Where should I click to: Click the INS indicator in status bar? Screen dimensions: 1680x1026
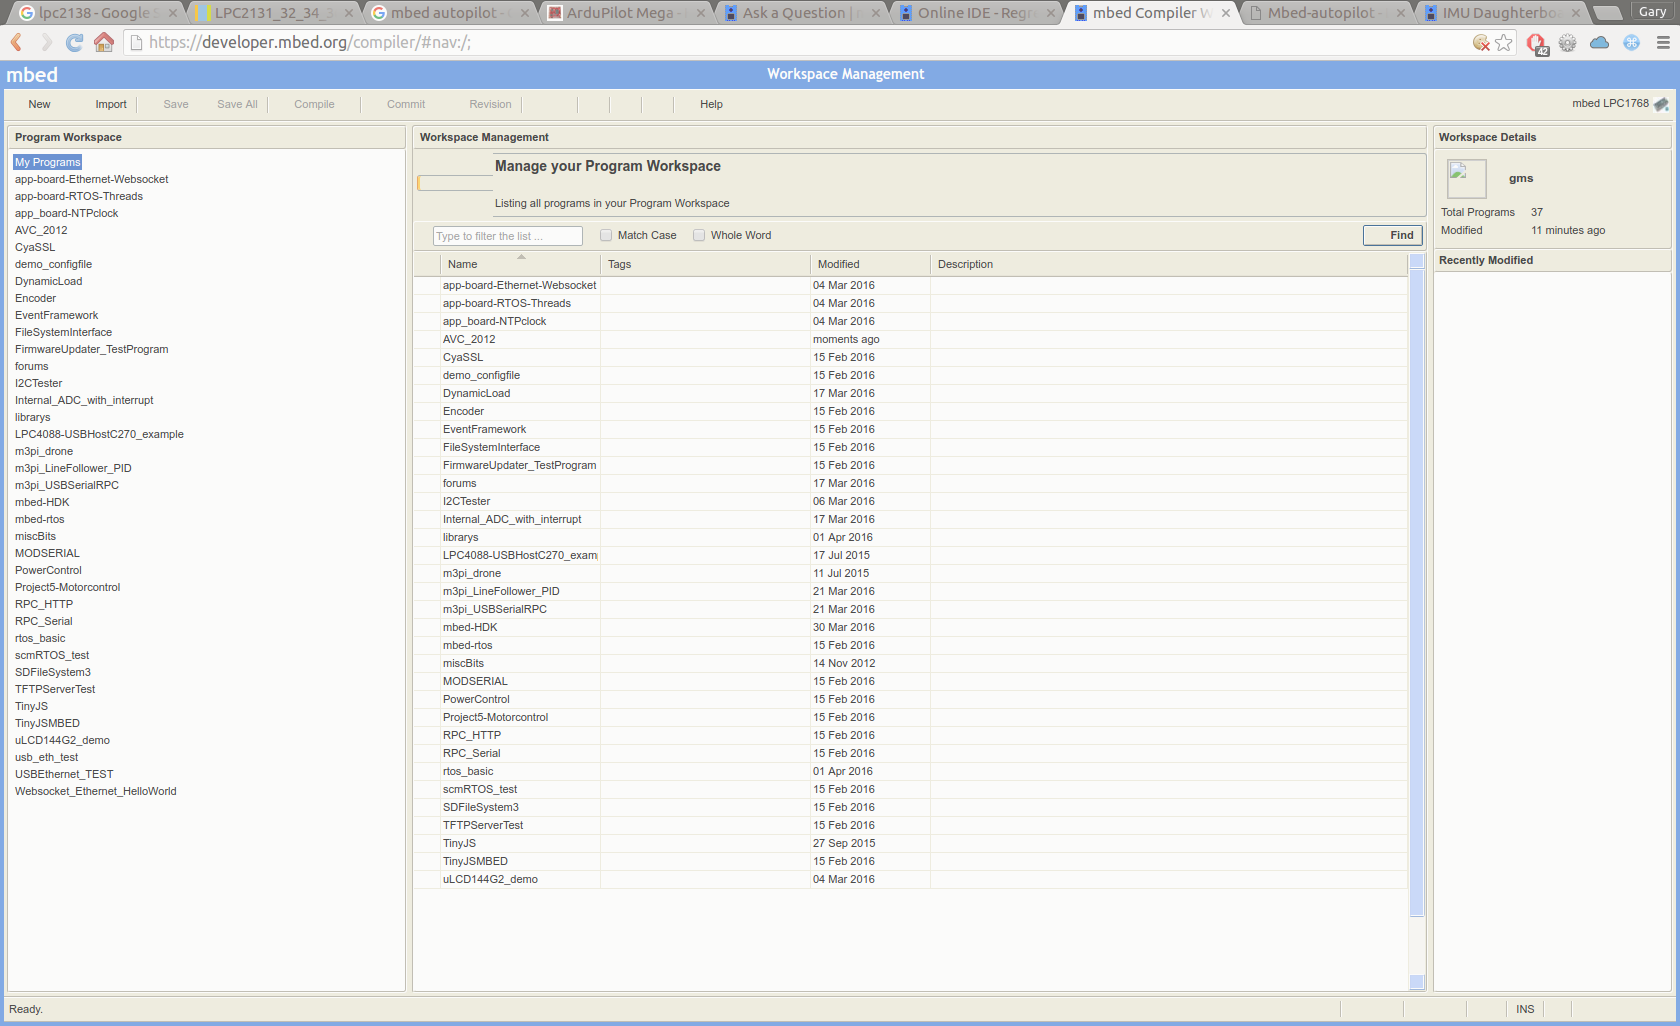(1525, 1009)
